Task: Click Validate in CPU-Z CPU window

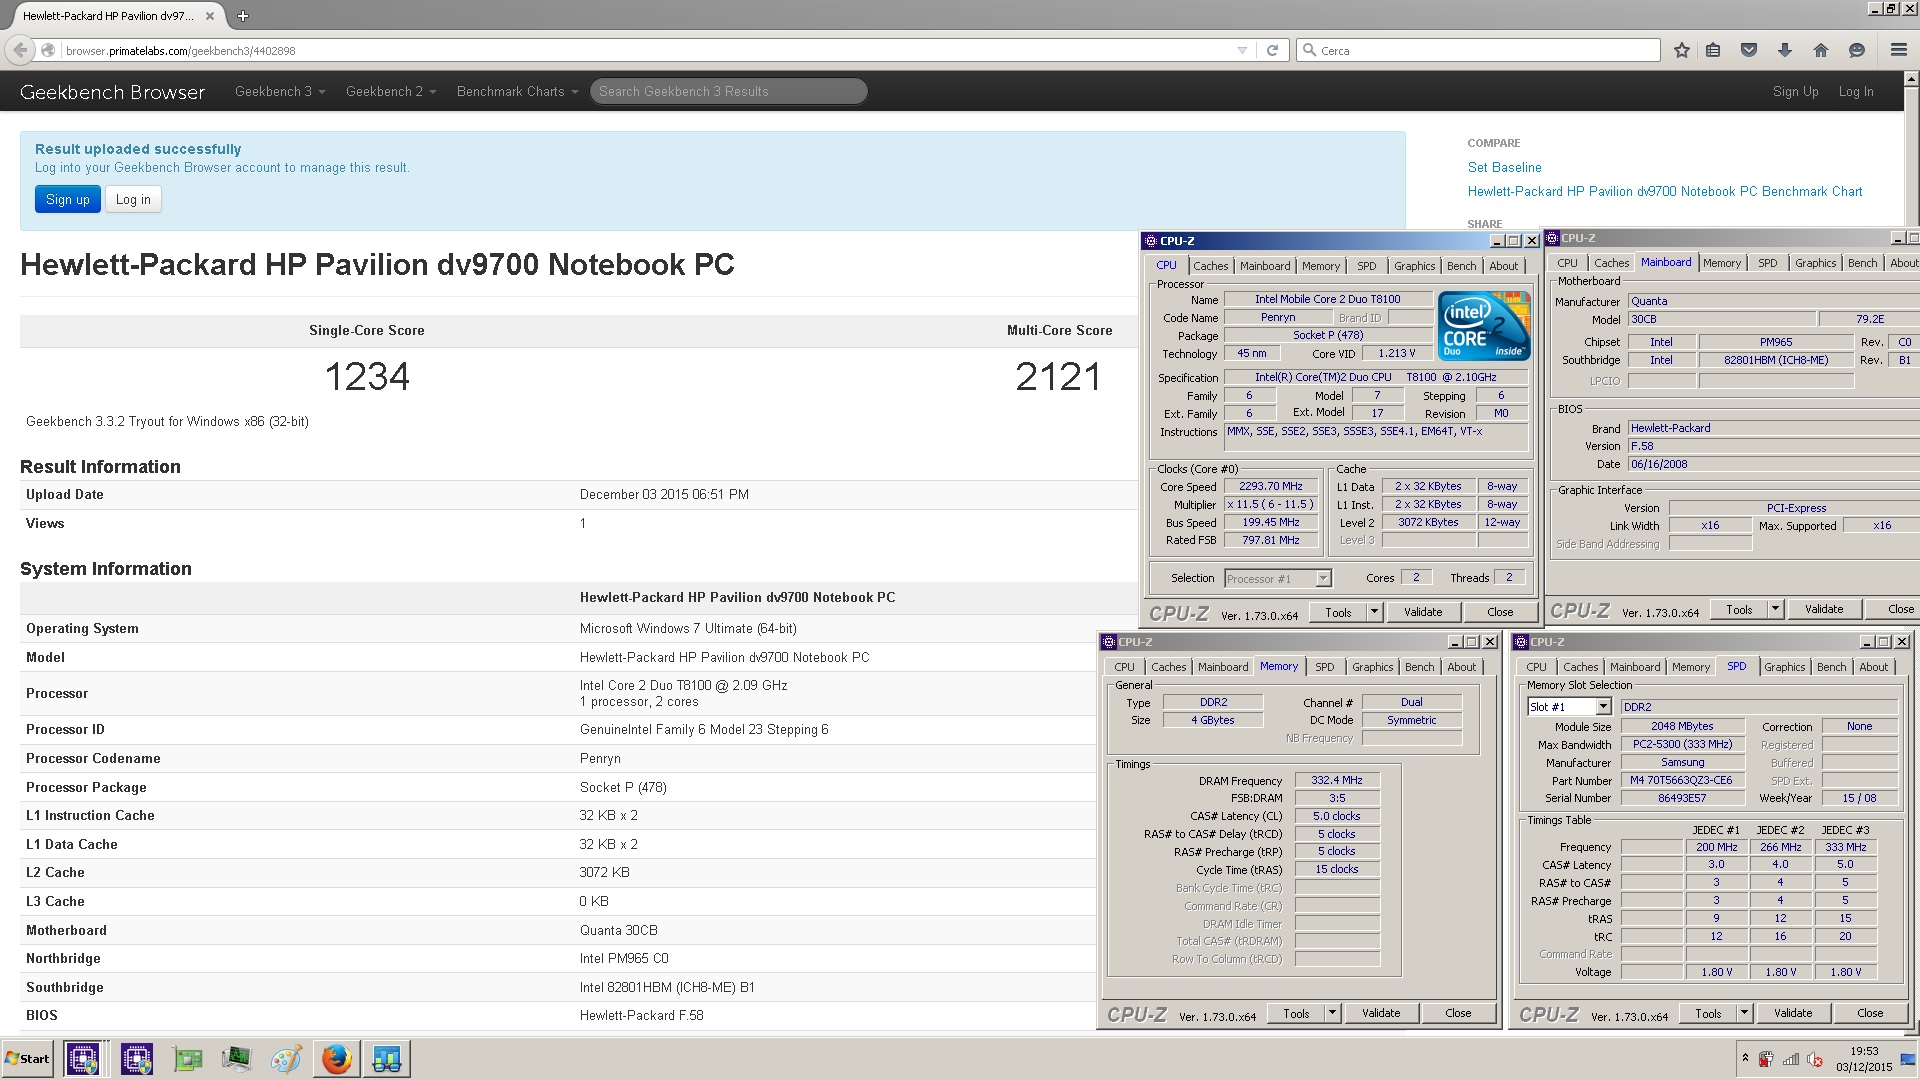Action: pos(1423,612)
